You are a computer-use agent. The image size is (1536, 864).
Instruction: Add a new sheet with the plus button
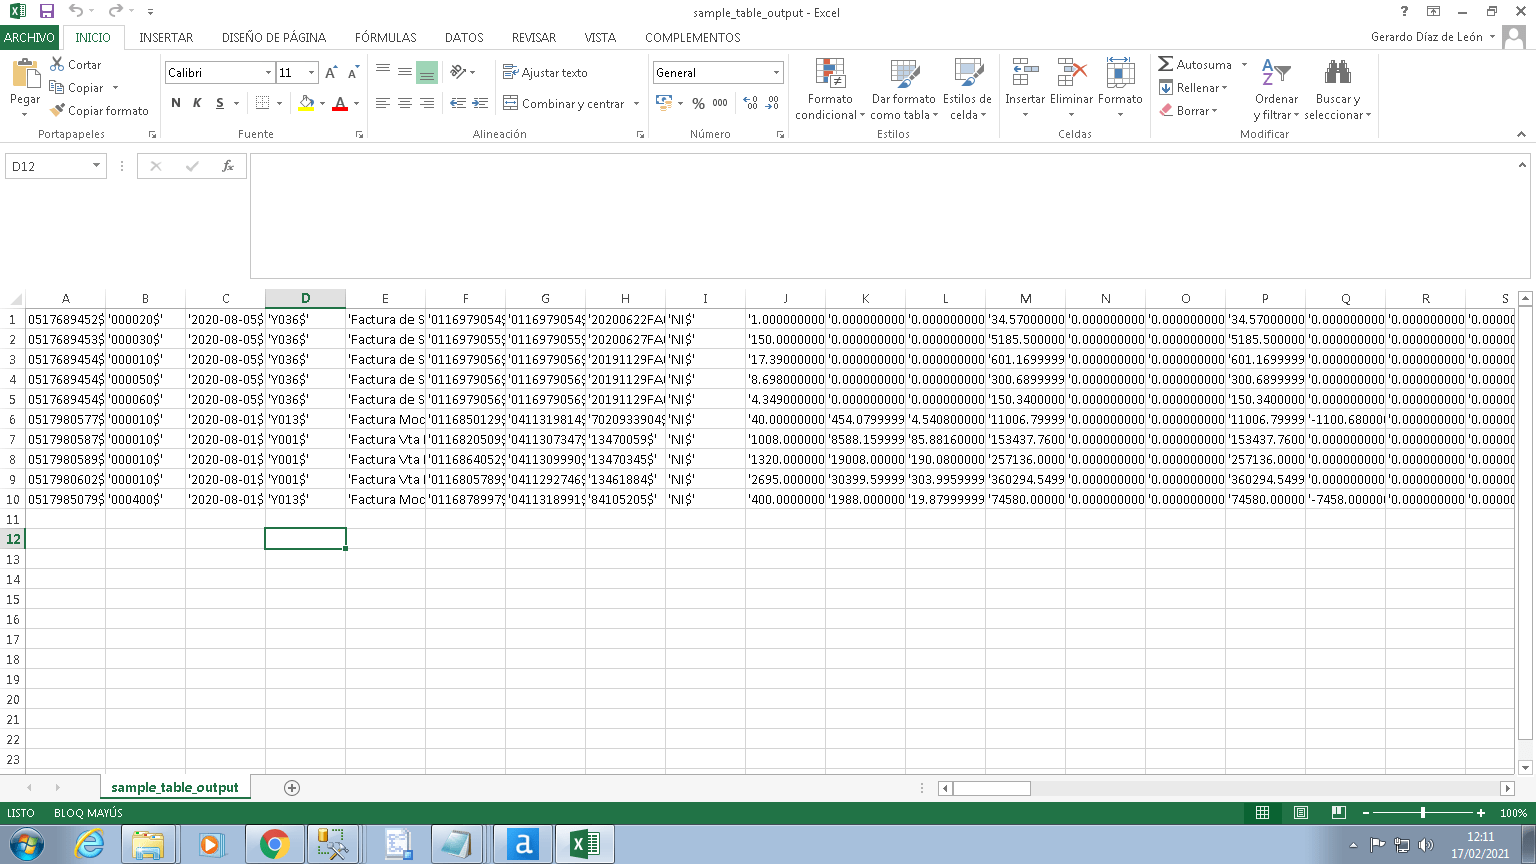click(x=291, y=788)
